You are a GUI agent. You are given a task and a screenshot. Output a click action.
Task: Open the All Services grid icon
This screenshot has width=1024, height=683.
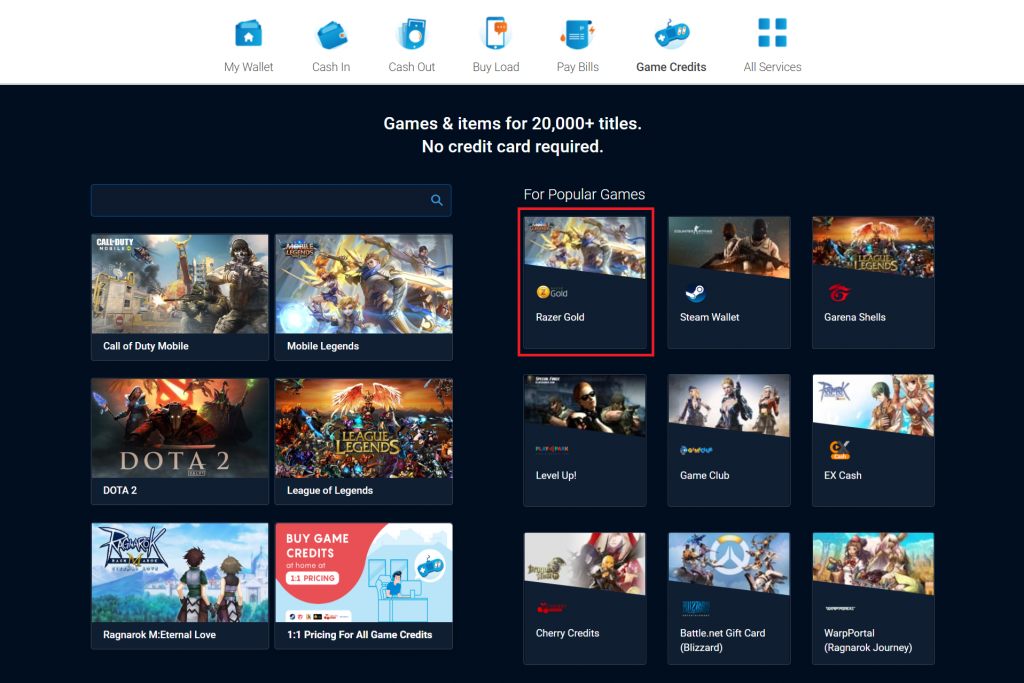[772, 33]
